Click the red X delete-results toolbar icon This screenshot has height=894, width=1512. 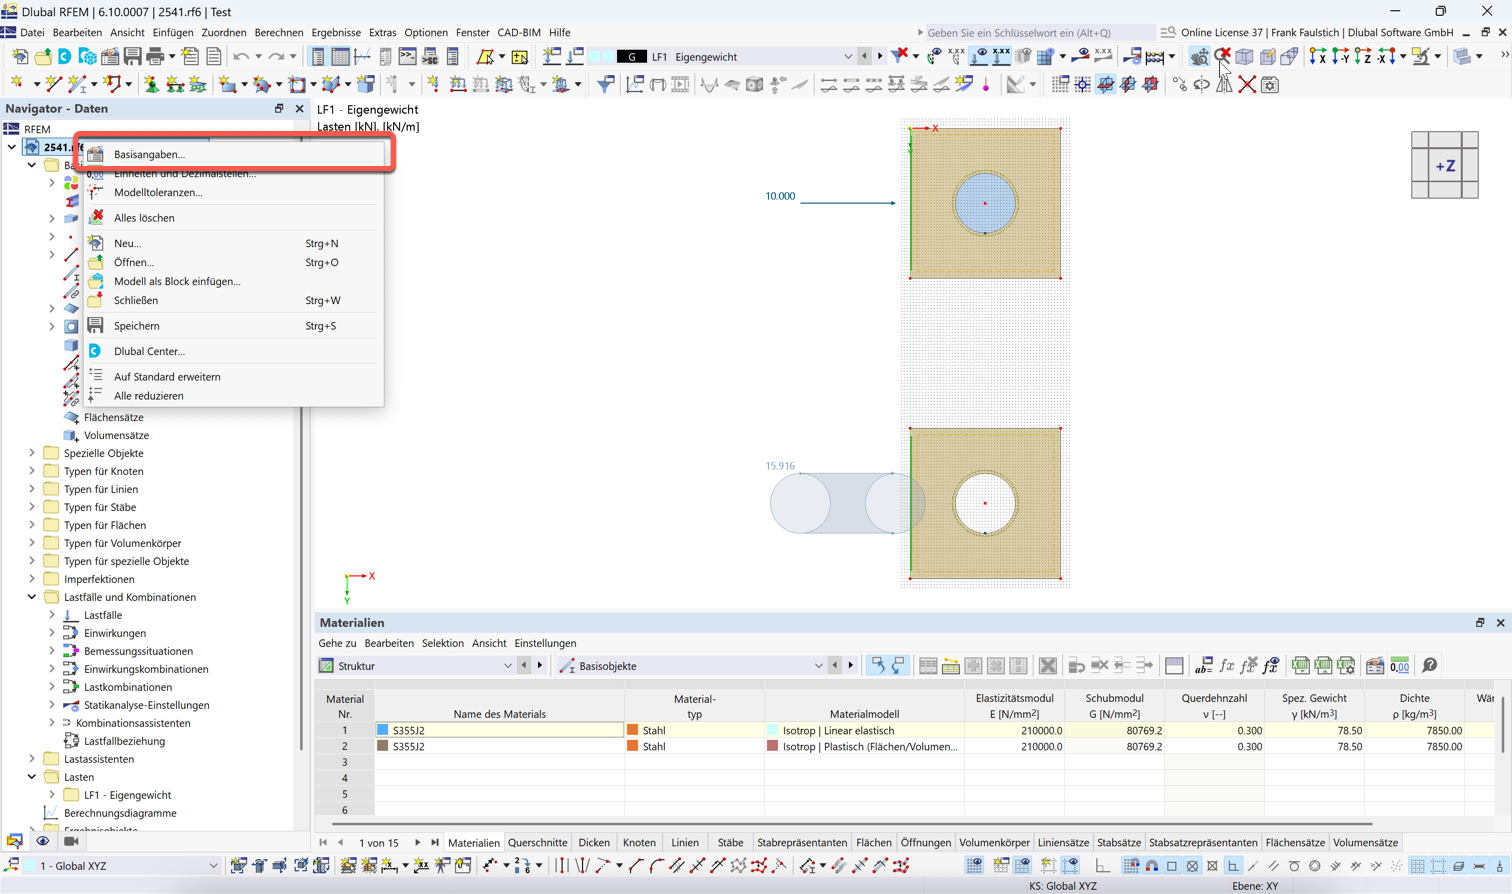1224,57
